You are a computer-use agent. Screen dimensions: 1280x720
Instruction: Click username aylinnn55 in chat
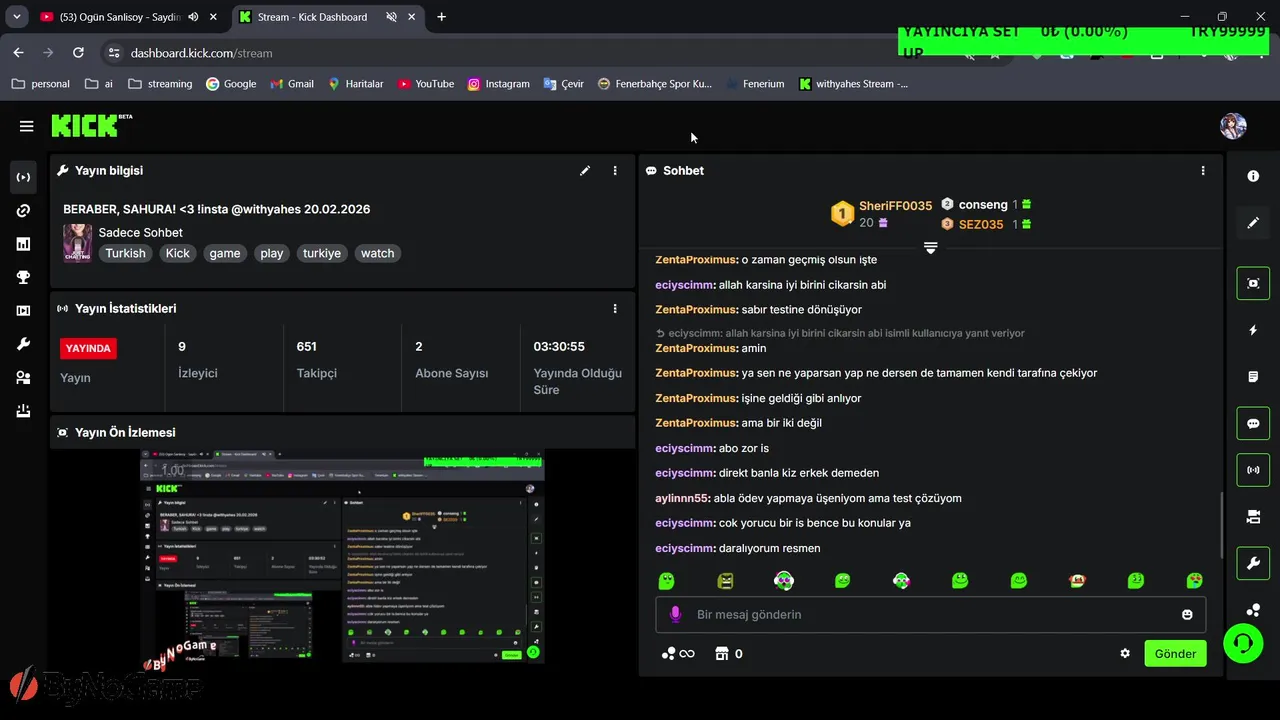(682, 498)
